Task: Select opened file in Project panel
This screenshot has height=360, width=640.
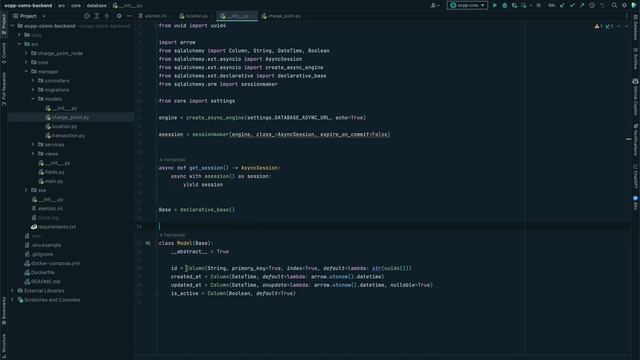Action: point(87,16)
